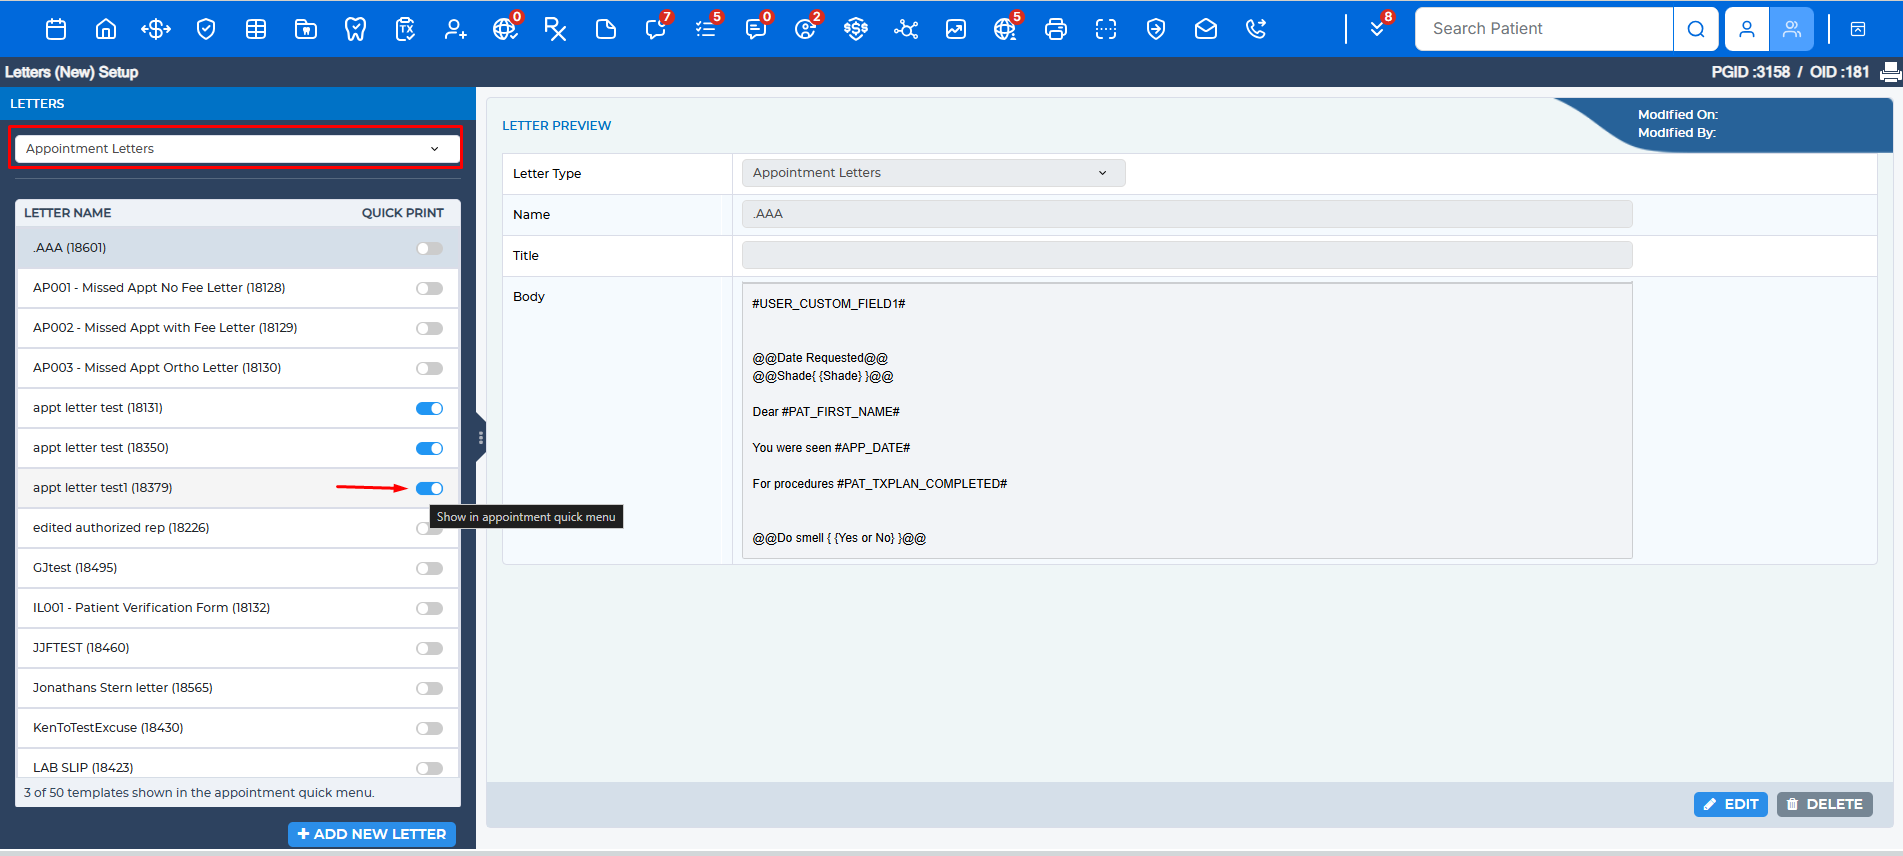Enable quick print for GJtest (18495)
Image resolution: width=1903 pixels, height=856 pixels.
pyautogui.click(x=429, y=568)
